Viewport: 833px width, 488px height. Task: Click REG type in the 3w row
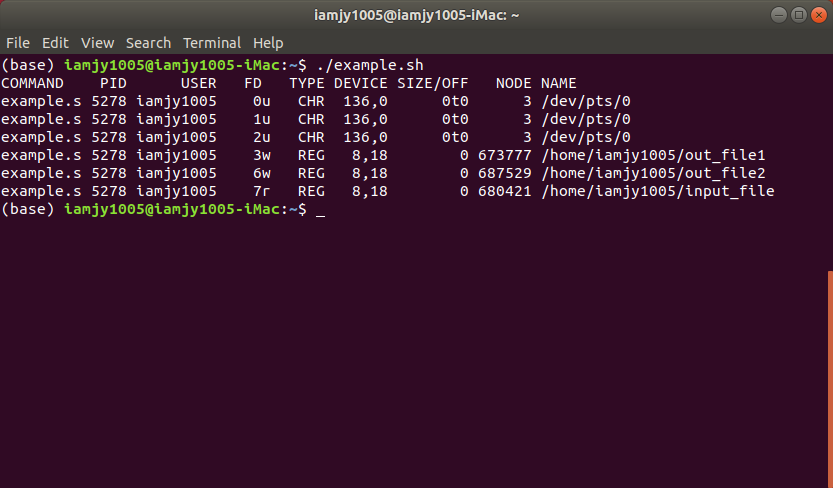pos(311,156)
